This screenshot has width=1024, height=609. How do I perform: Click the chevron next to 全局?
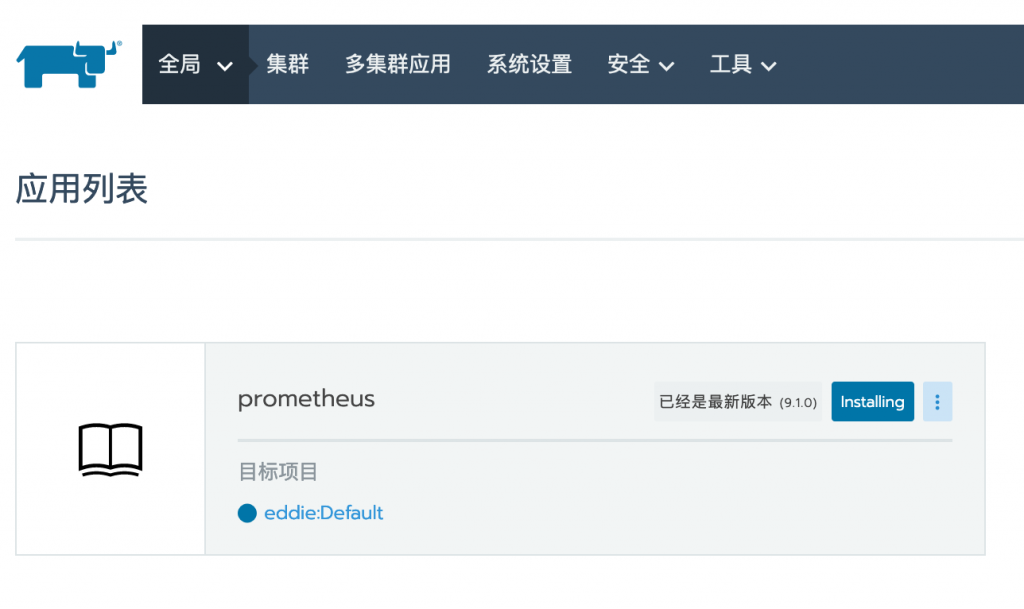pos(225,66)
